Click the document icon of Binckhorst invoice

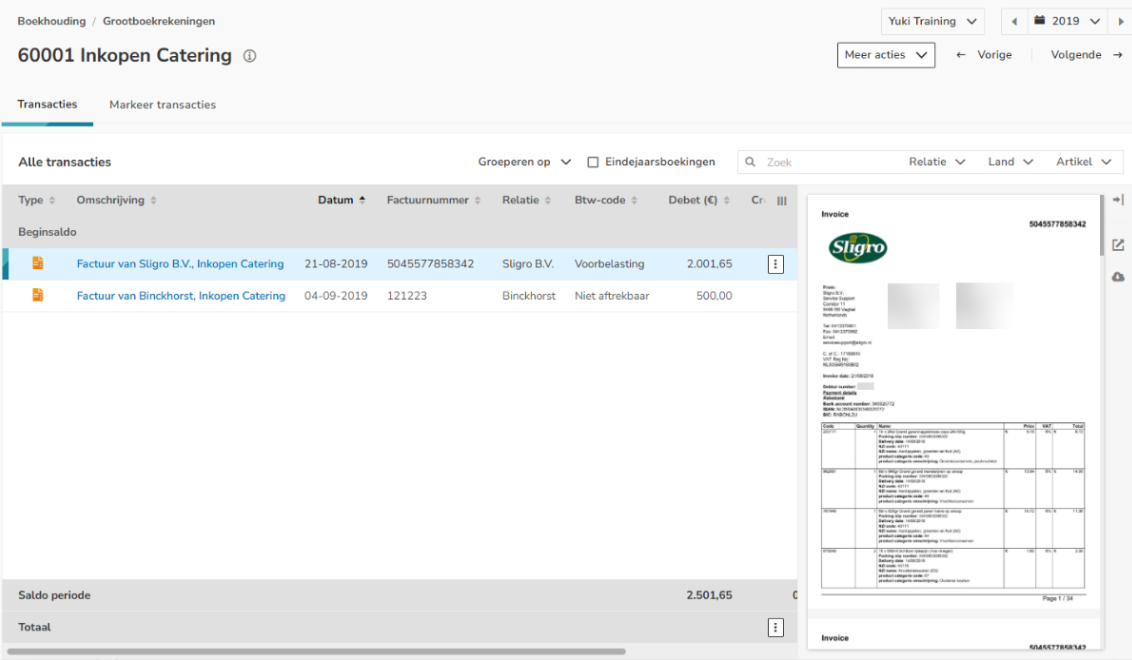tap(38, 295)
